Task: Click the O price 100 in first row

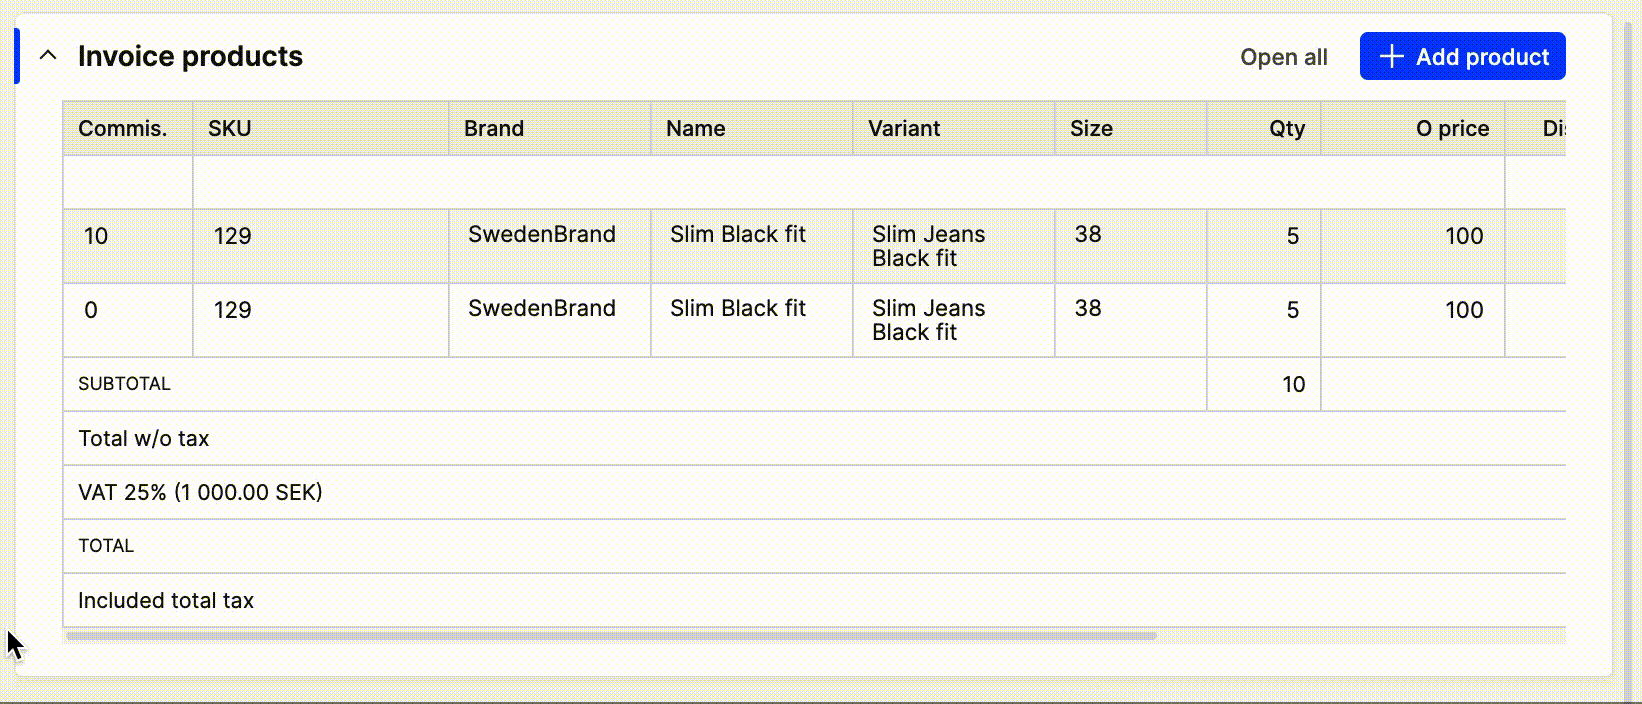Action: pyautogui.click(x=1463, y=236)
